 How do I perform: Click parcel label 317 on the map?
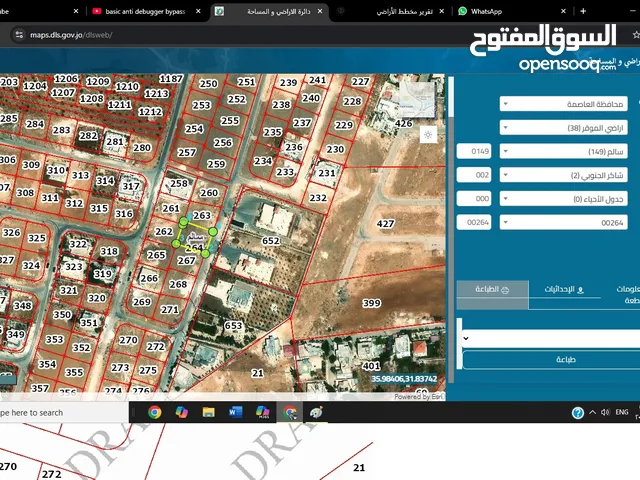[131, 186]
